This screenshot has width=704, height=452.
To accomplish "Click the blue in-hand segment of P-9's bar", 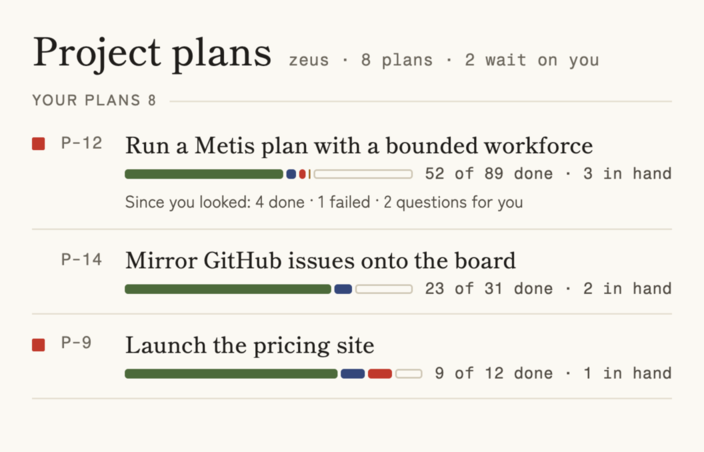I will coord(352,373).
